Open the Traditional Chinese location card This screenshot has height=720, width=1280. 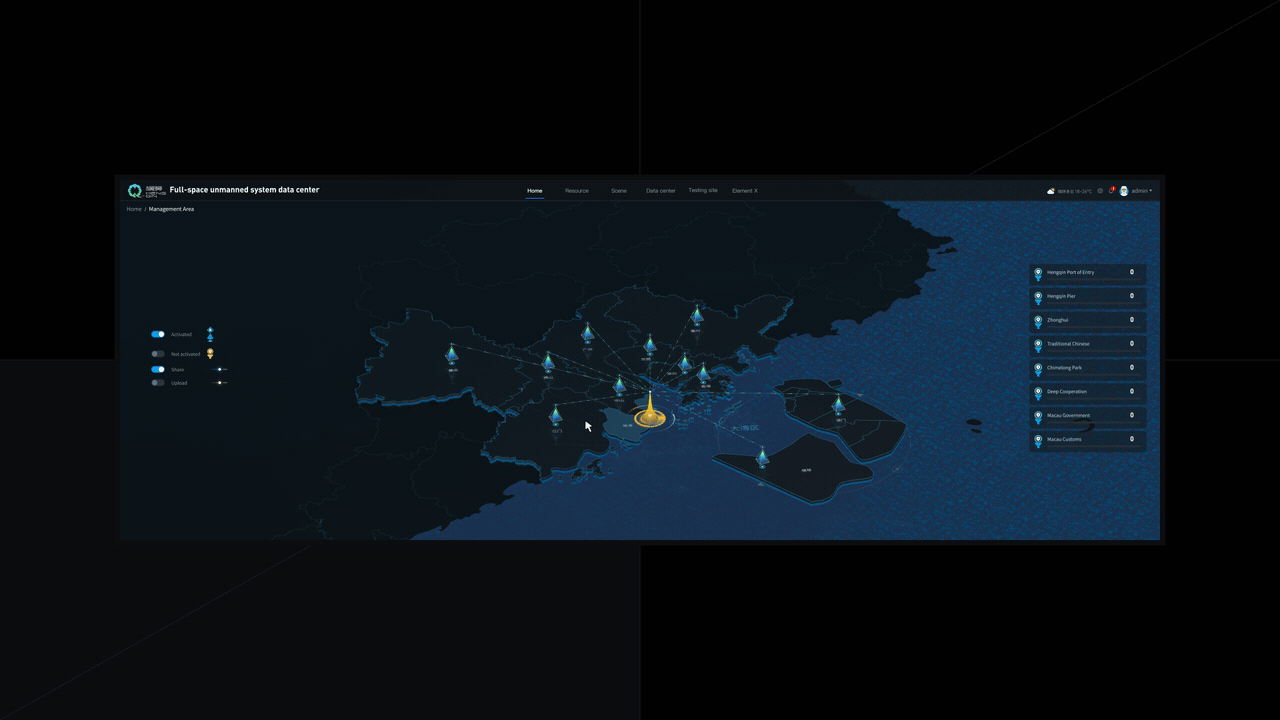click(x=1088, y=345)
